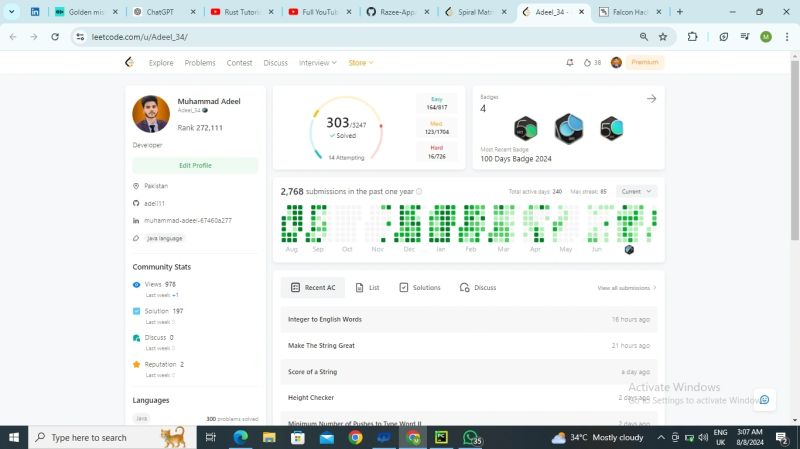The width and height of the screenshot is (800, 449).
Task: Expand the Interview dropdown
Action: (317, 63)
